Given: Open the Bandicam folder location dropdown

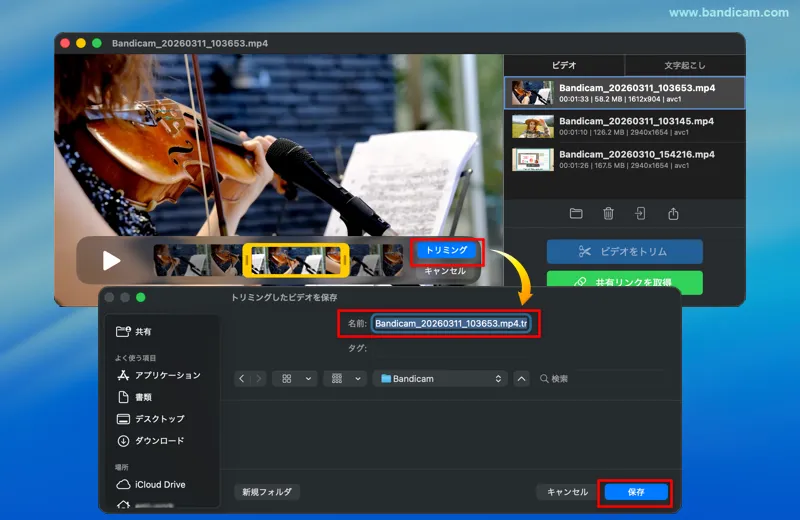Looking at the screenshot, I should tap(440, 379).
